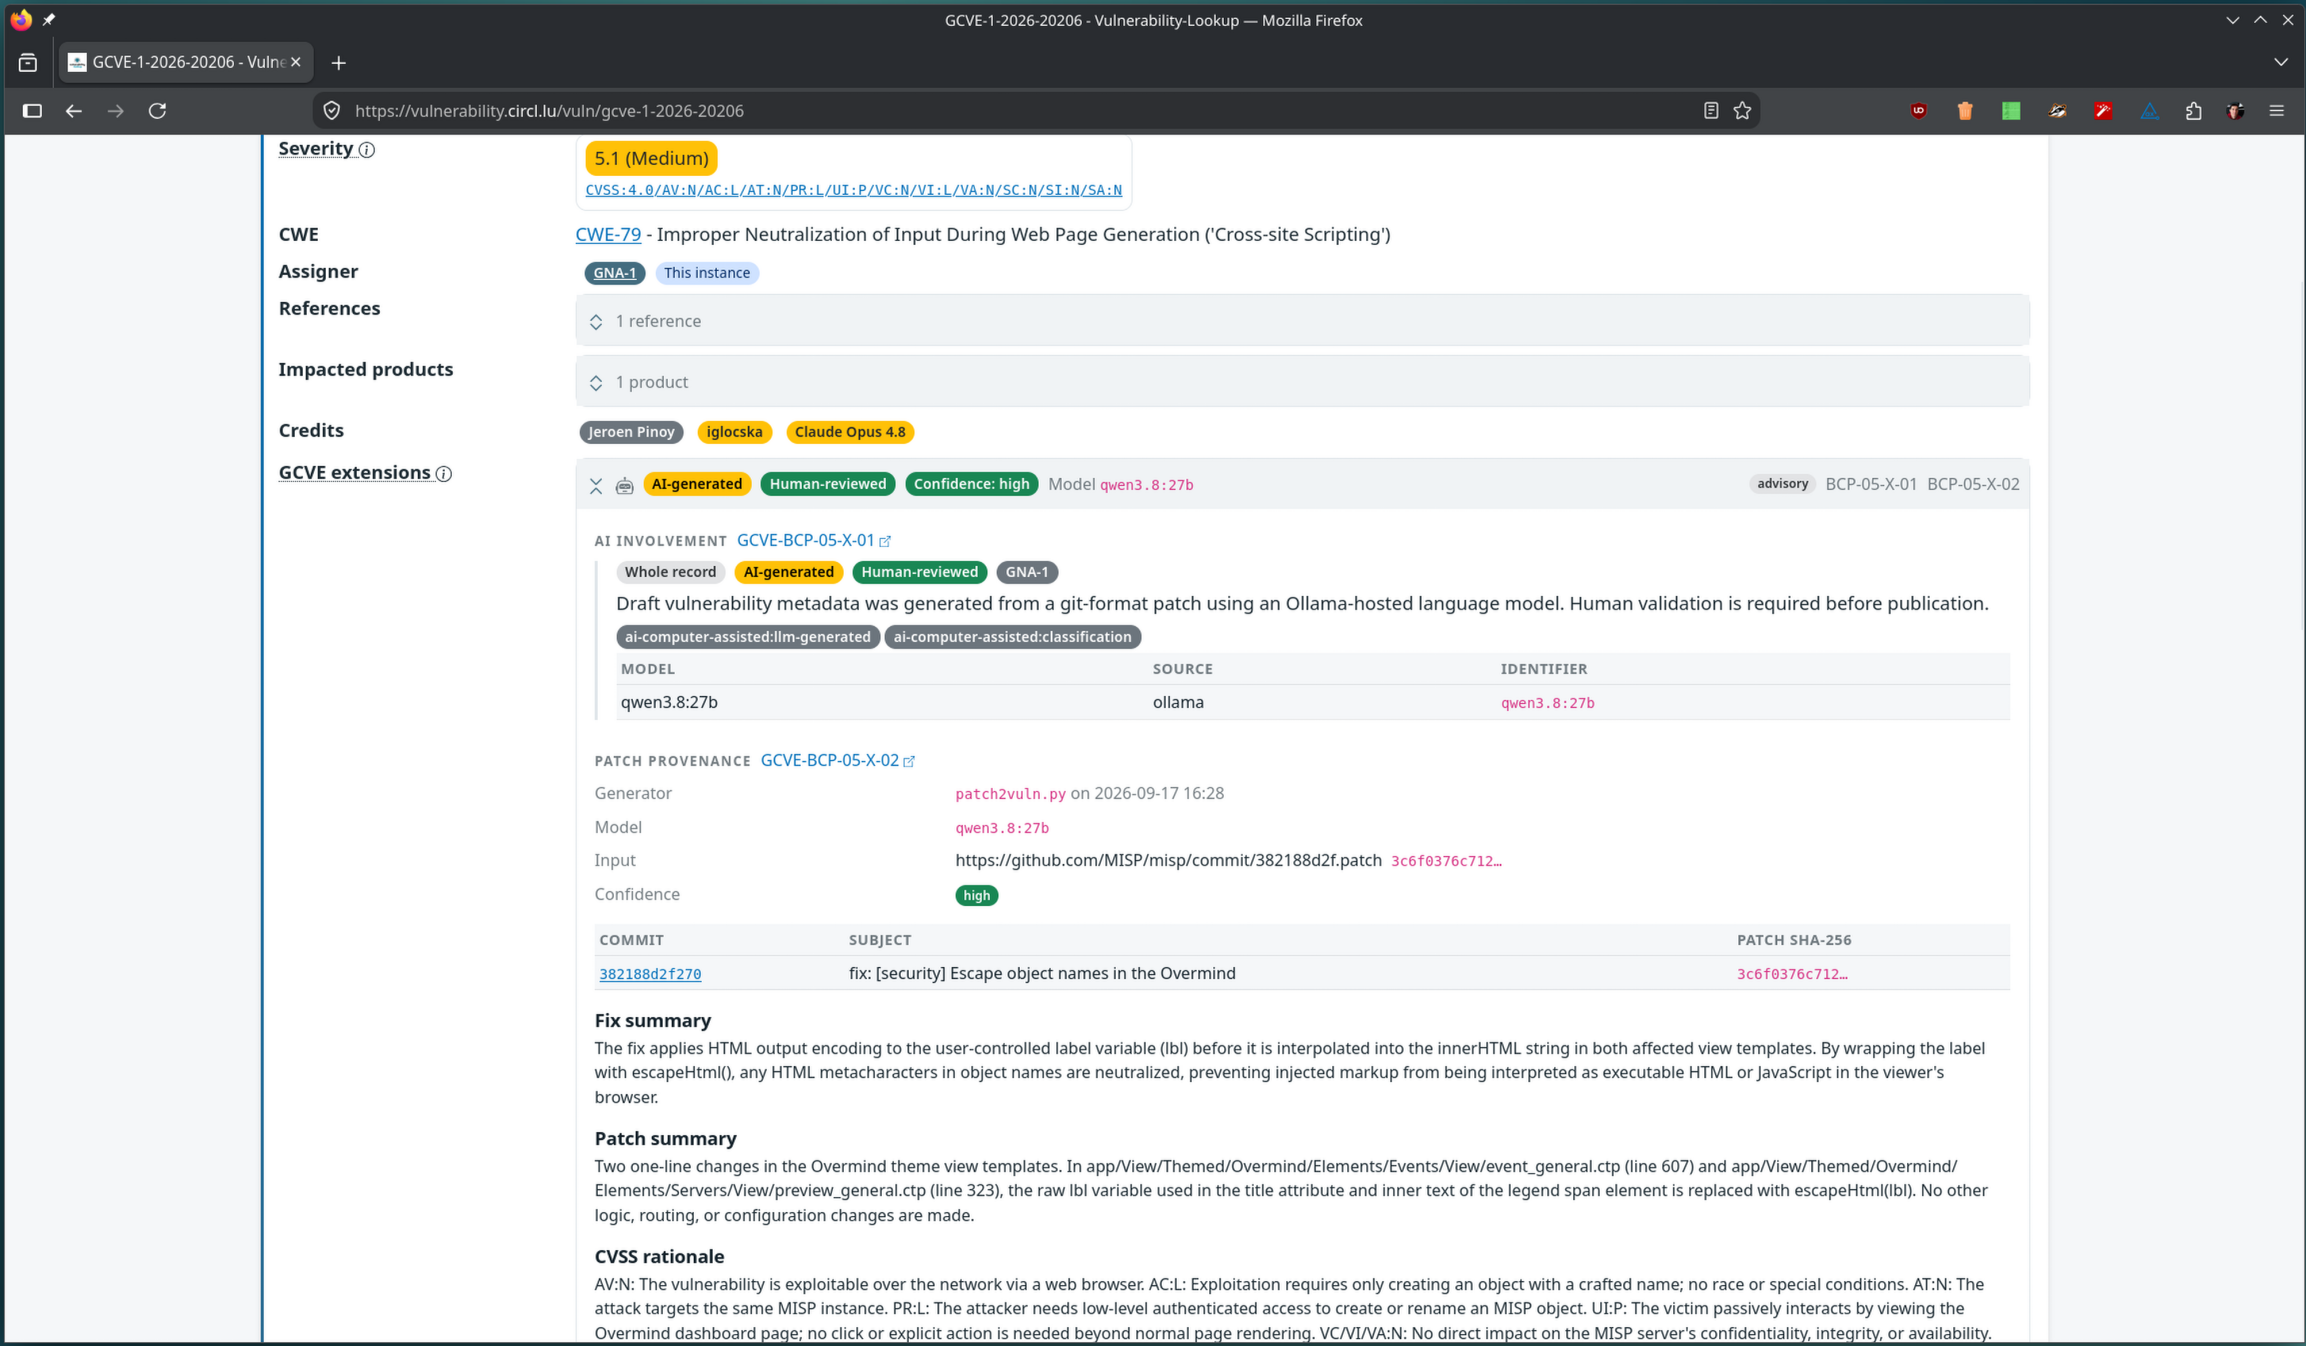Click the BCP-05-X-02 label
The height and width of the screenshot is (1346, 2306).
pyautogui.click(x=1973, y=484)
